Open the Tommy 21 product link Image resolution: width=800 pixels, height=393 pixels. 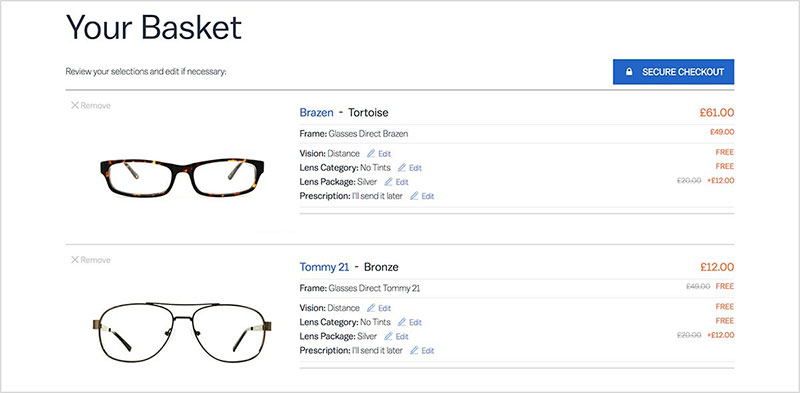coord(324,267)
